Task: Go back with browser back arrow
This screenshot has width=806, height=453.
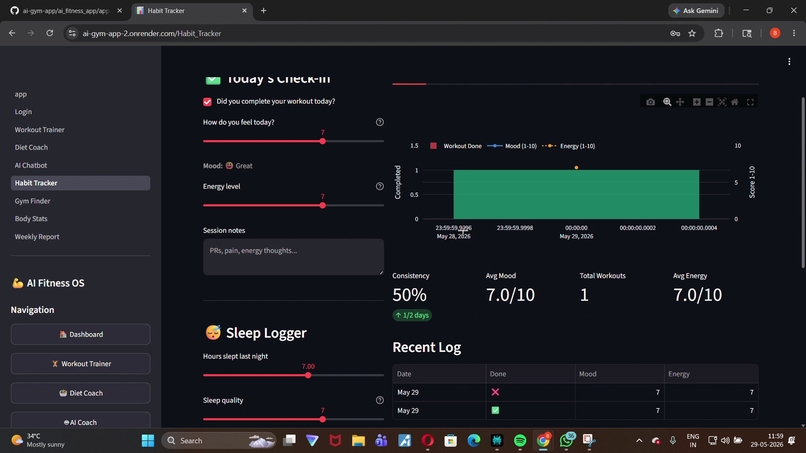Action: point(12,33)
